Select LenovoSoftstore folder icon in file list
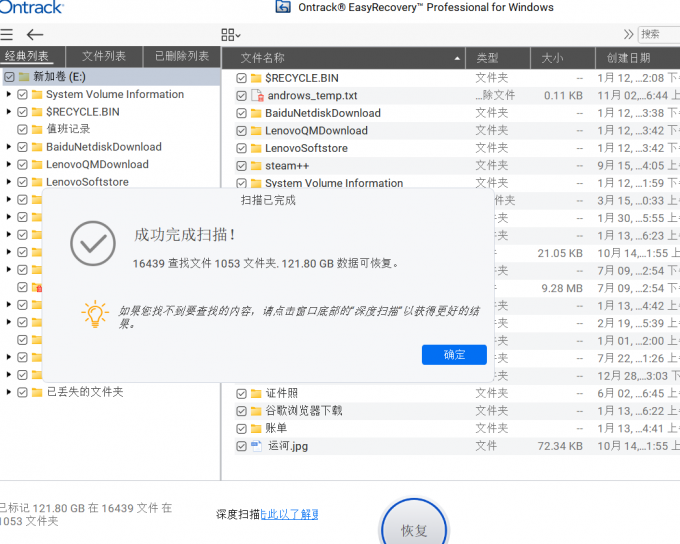Screen dimensions: 680x544 (x=256, y=148)
